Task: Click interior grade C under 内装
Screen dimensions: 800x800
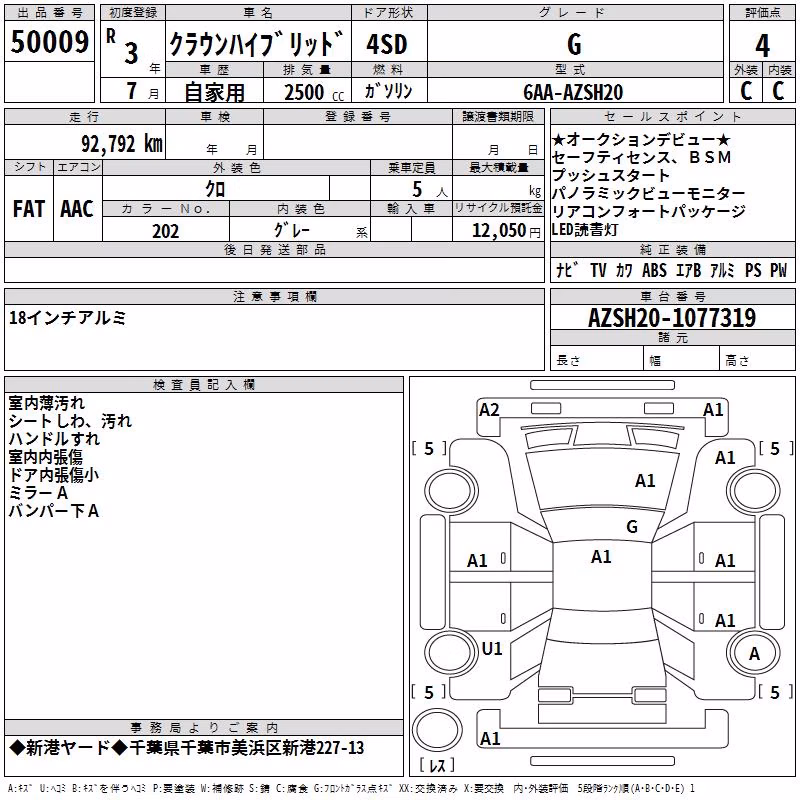Action: [x=779, y=91]
